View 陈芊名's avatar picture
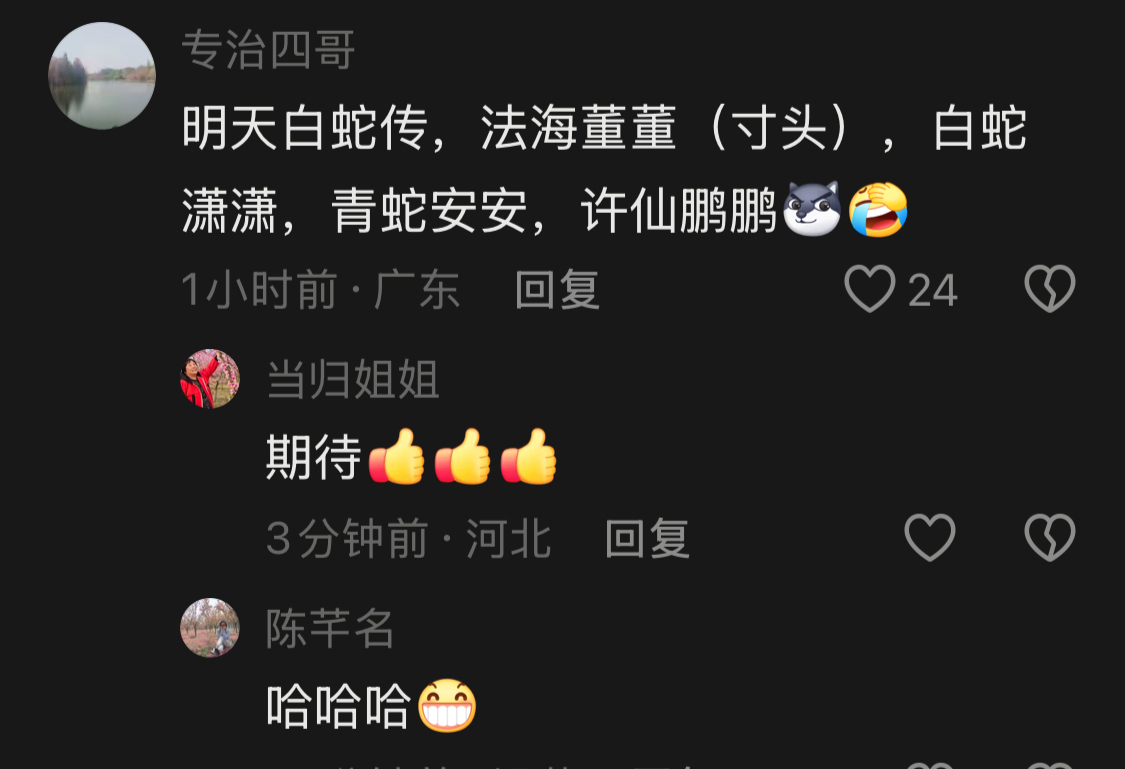This screenshot has width=1125, height=769. coord(210,628)
